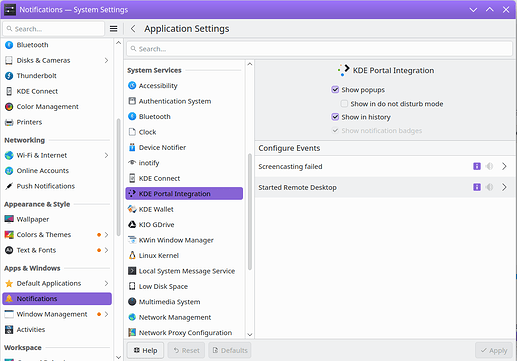The height and width of the screenshot is (361, 517).
Task: Expand the Screencasting failed event
Action: pyautogui.click(x=504, y=166)
